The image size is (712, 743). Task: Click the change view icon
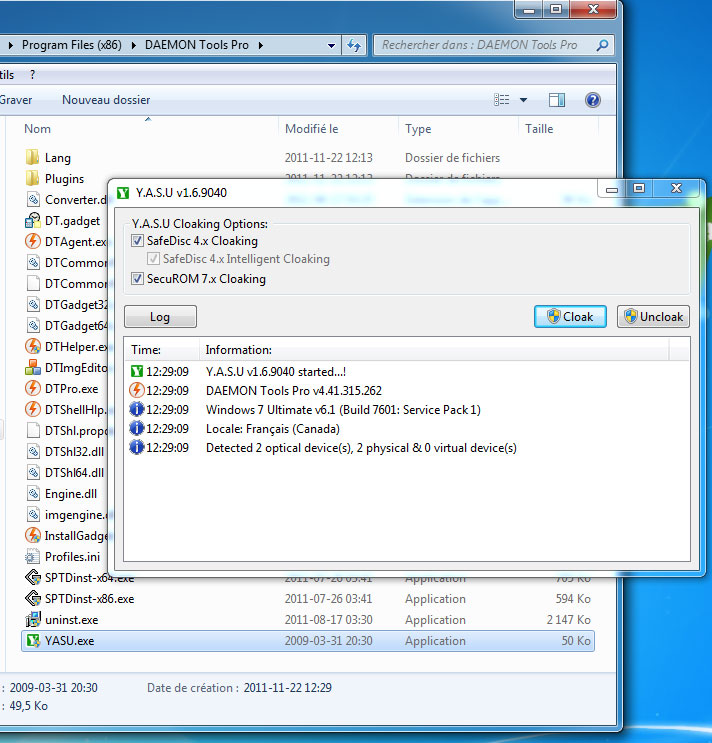point(502,100)
